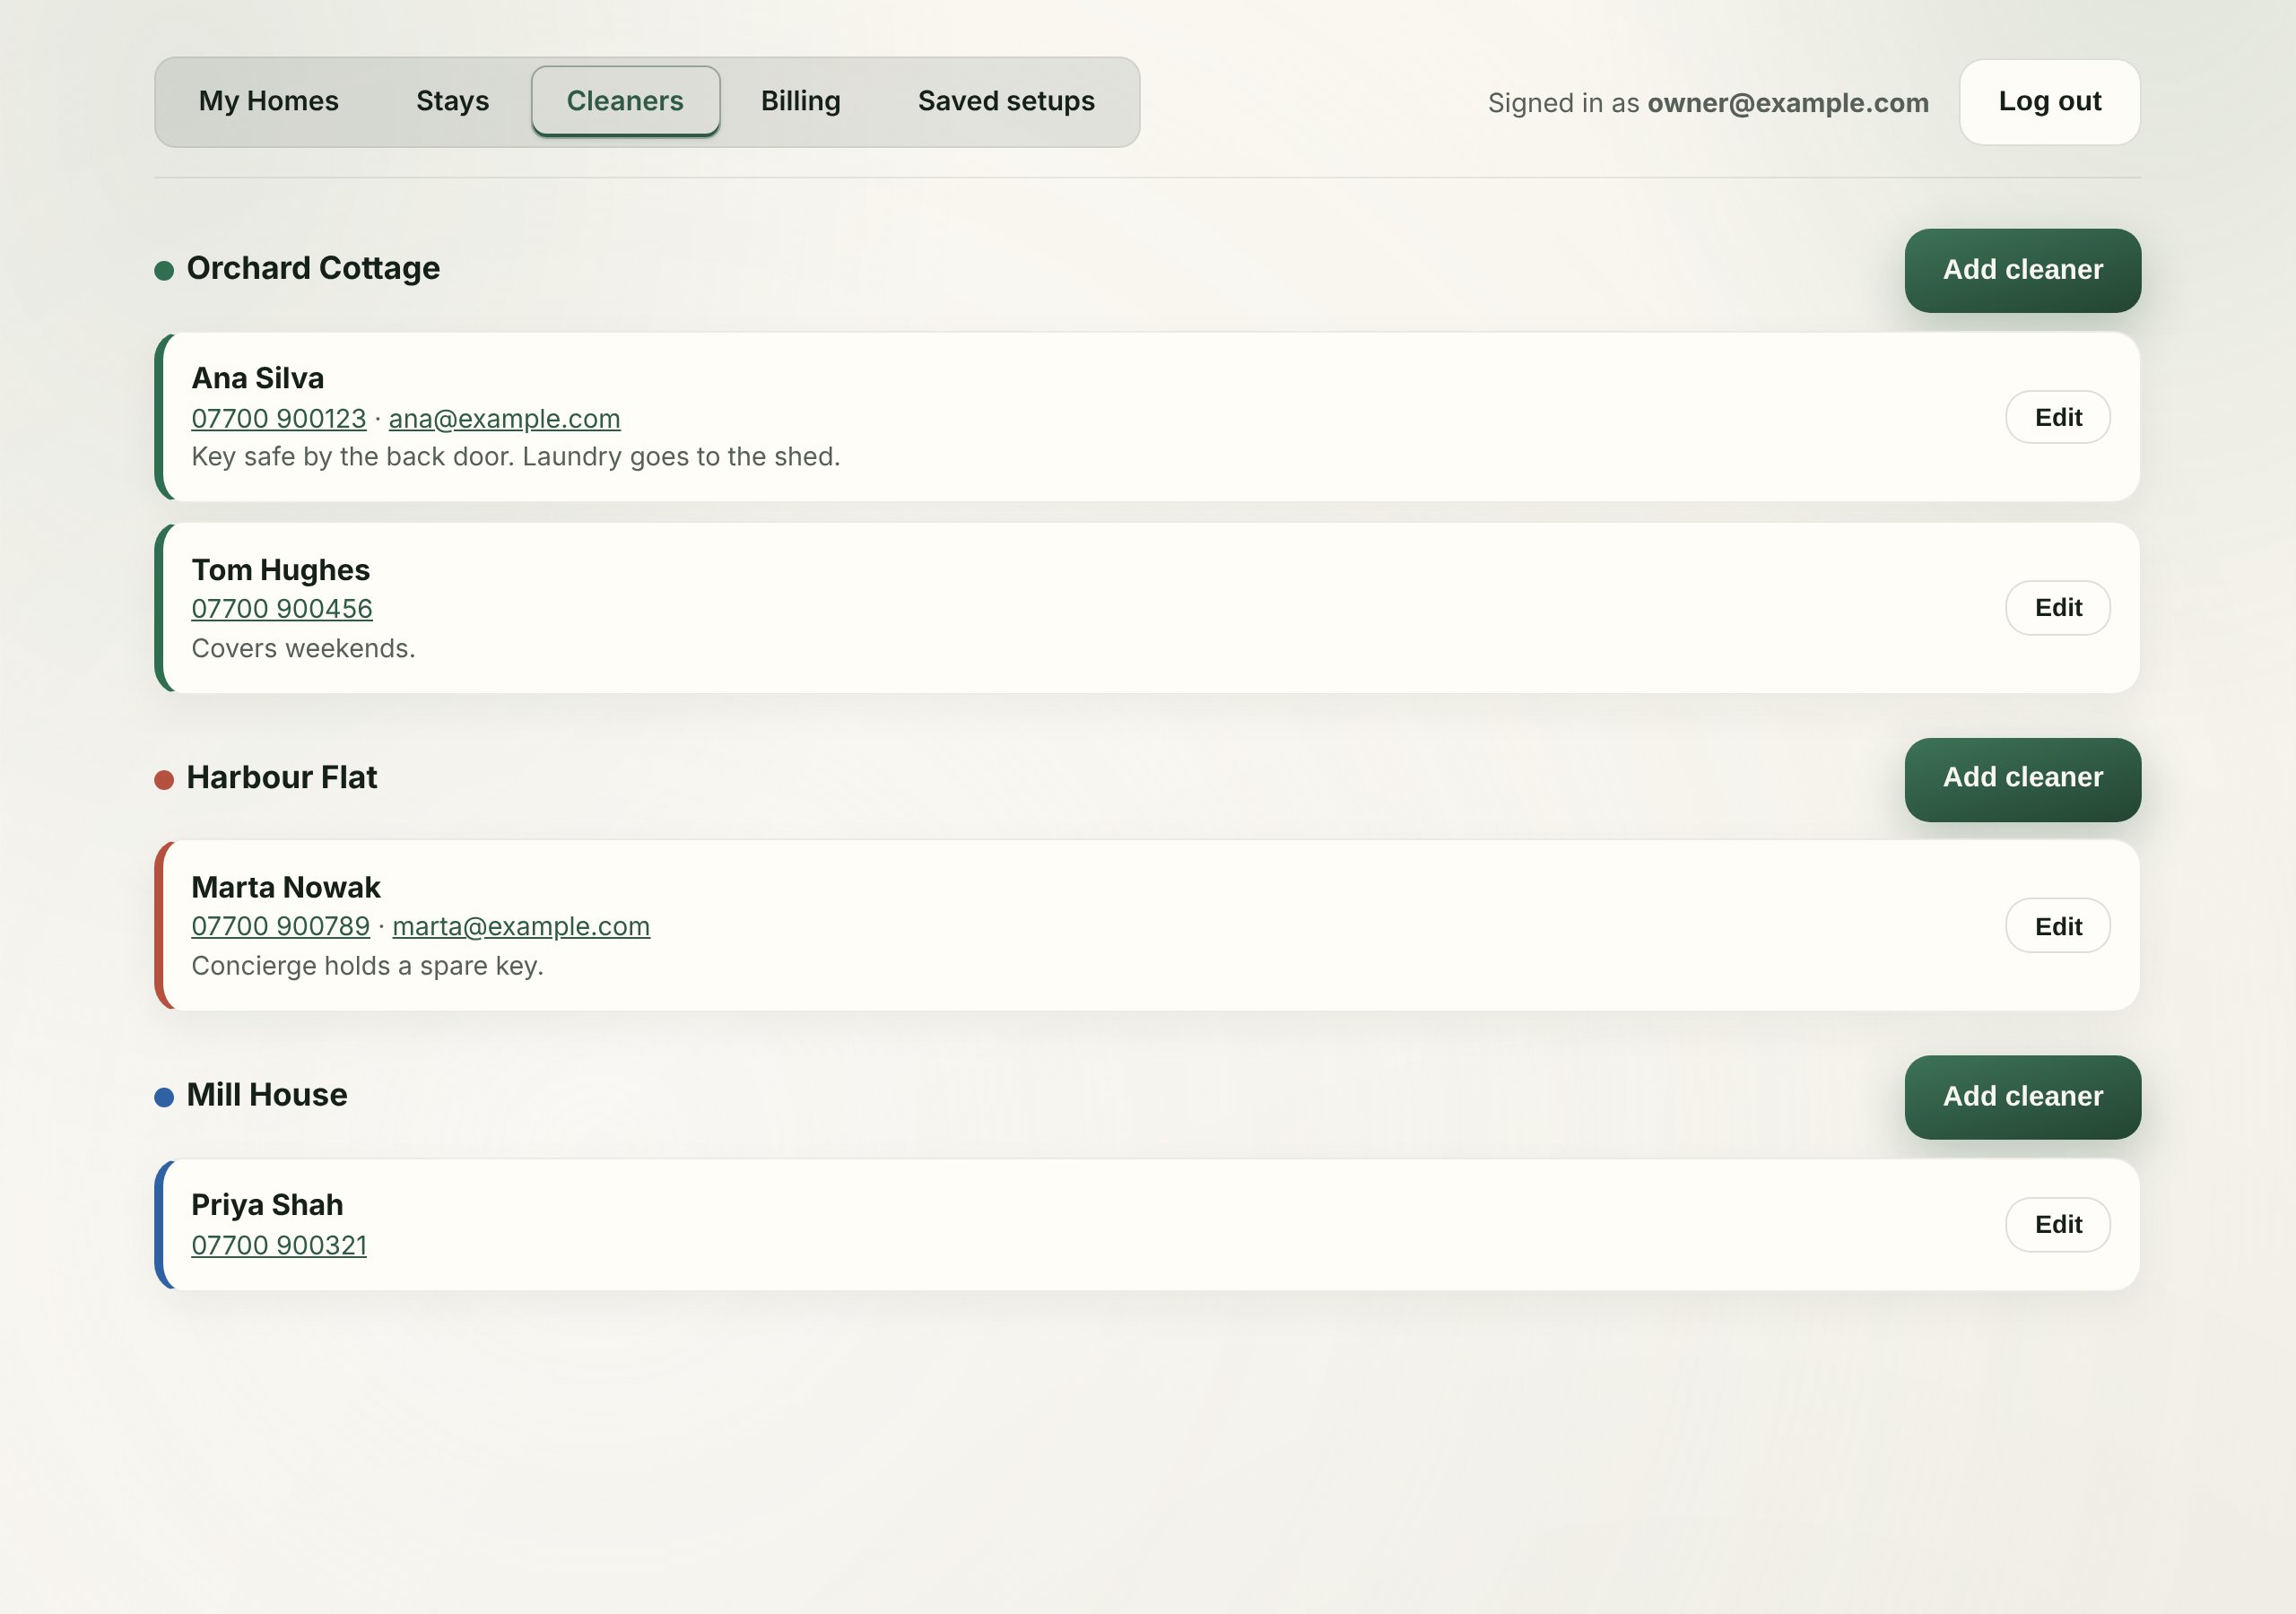
Task: Edit Marta Nowak's cleaner entry
Action: tap(2057, 926)
